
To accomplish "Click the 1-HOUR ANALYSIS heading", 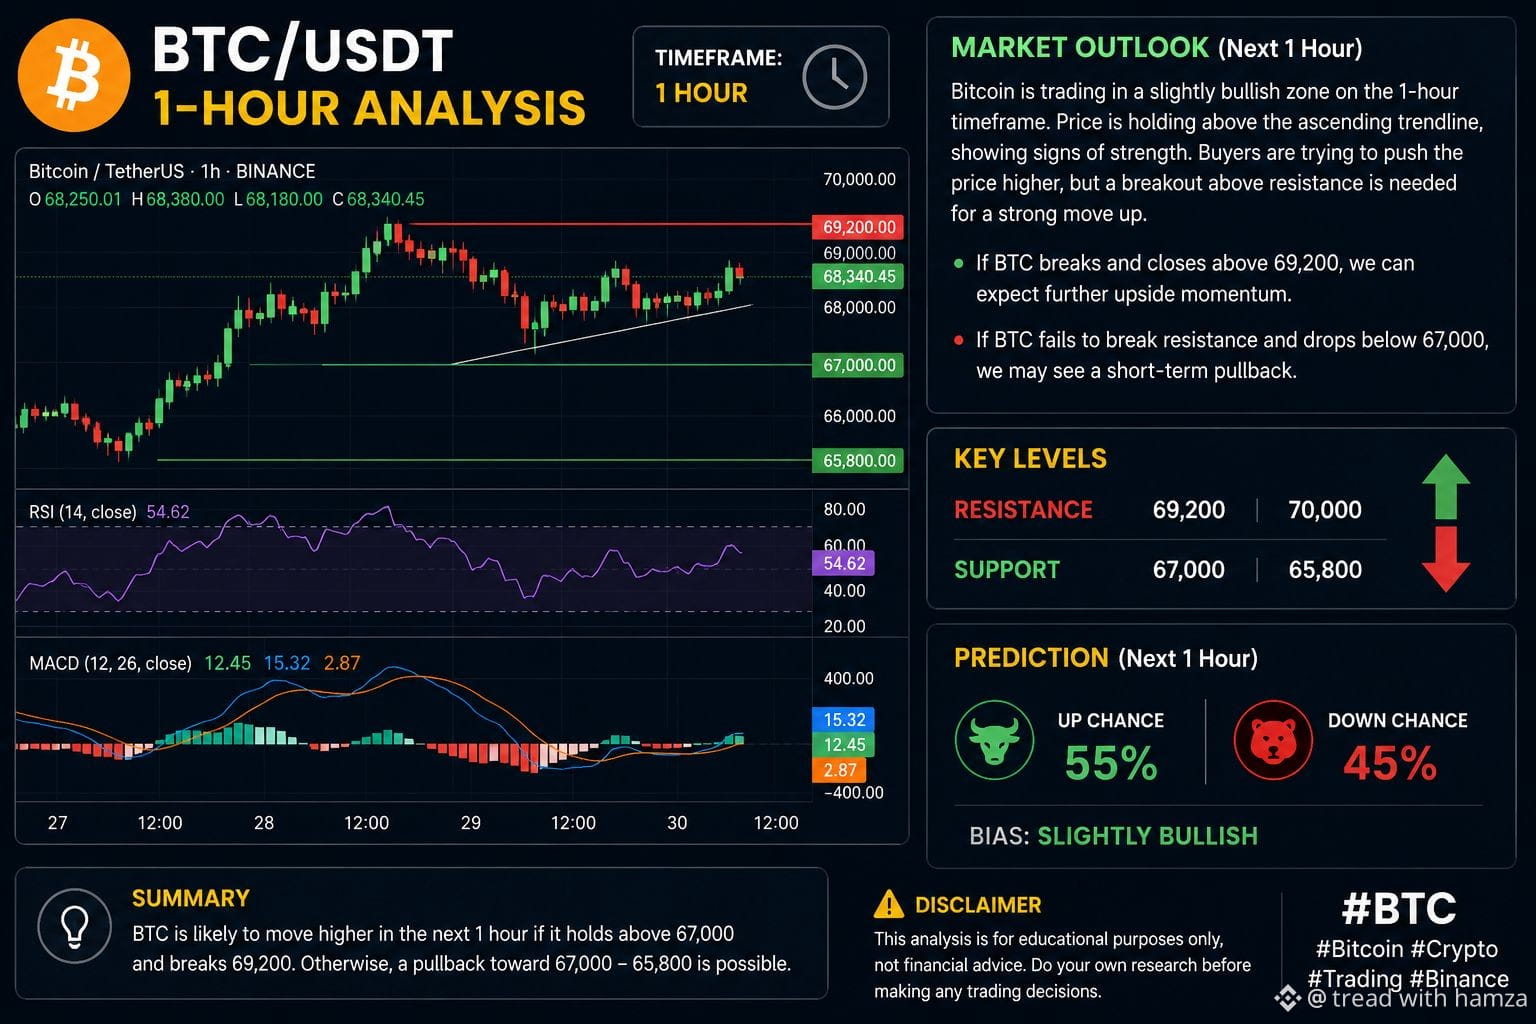I will tap(369, 108).
